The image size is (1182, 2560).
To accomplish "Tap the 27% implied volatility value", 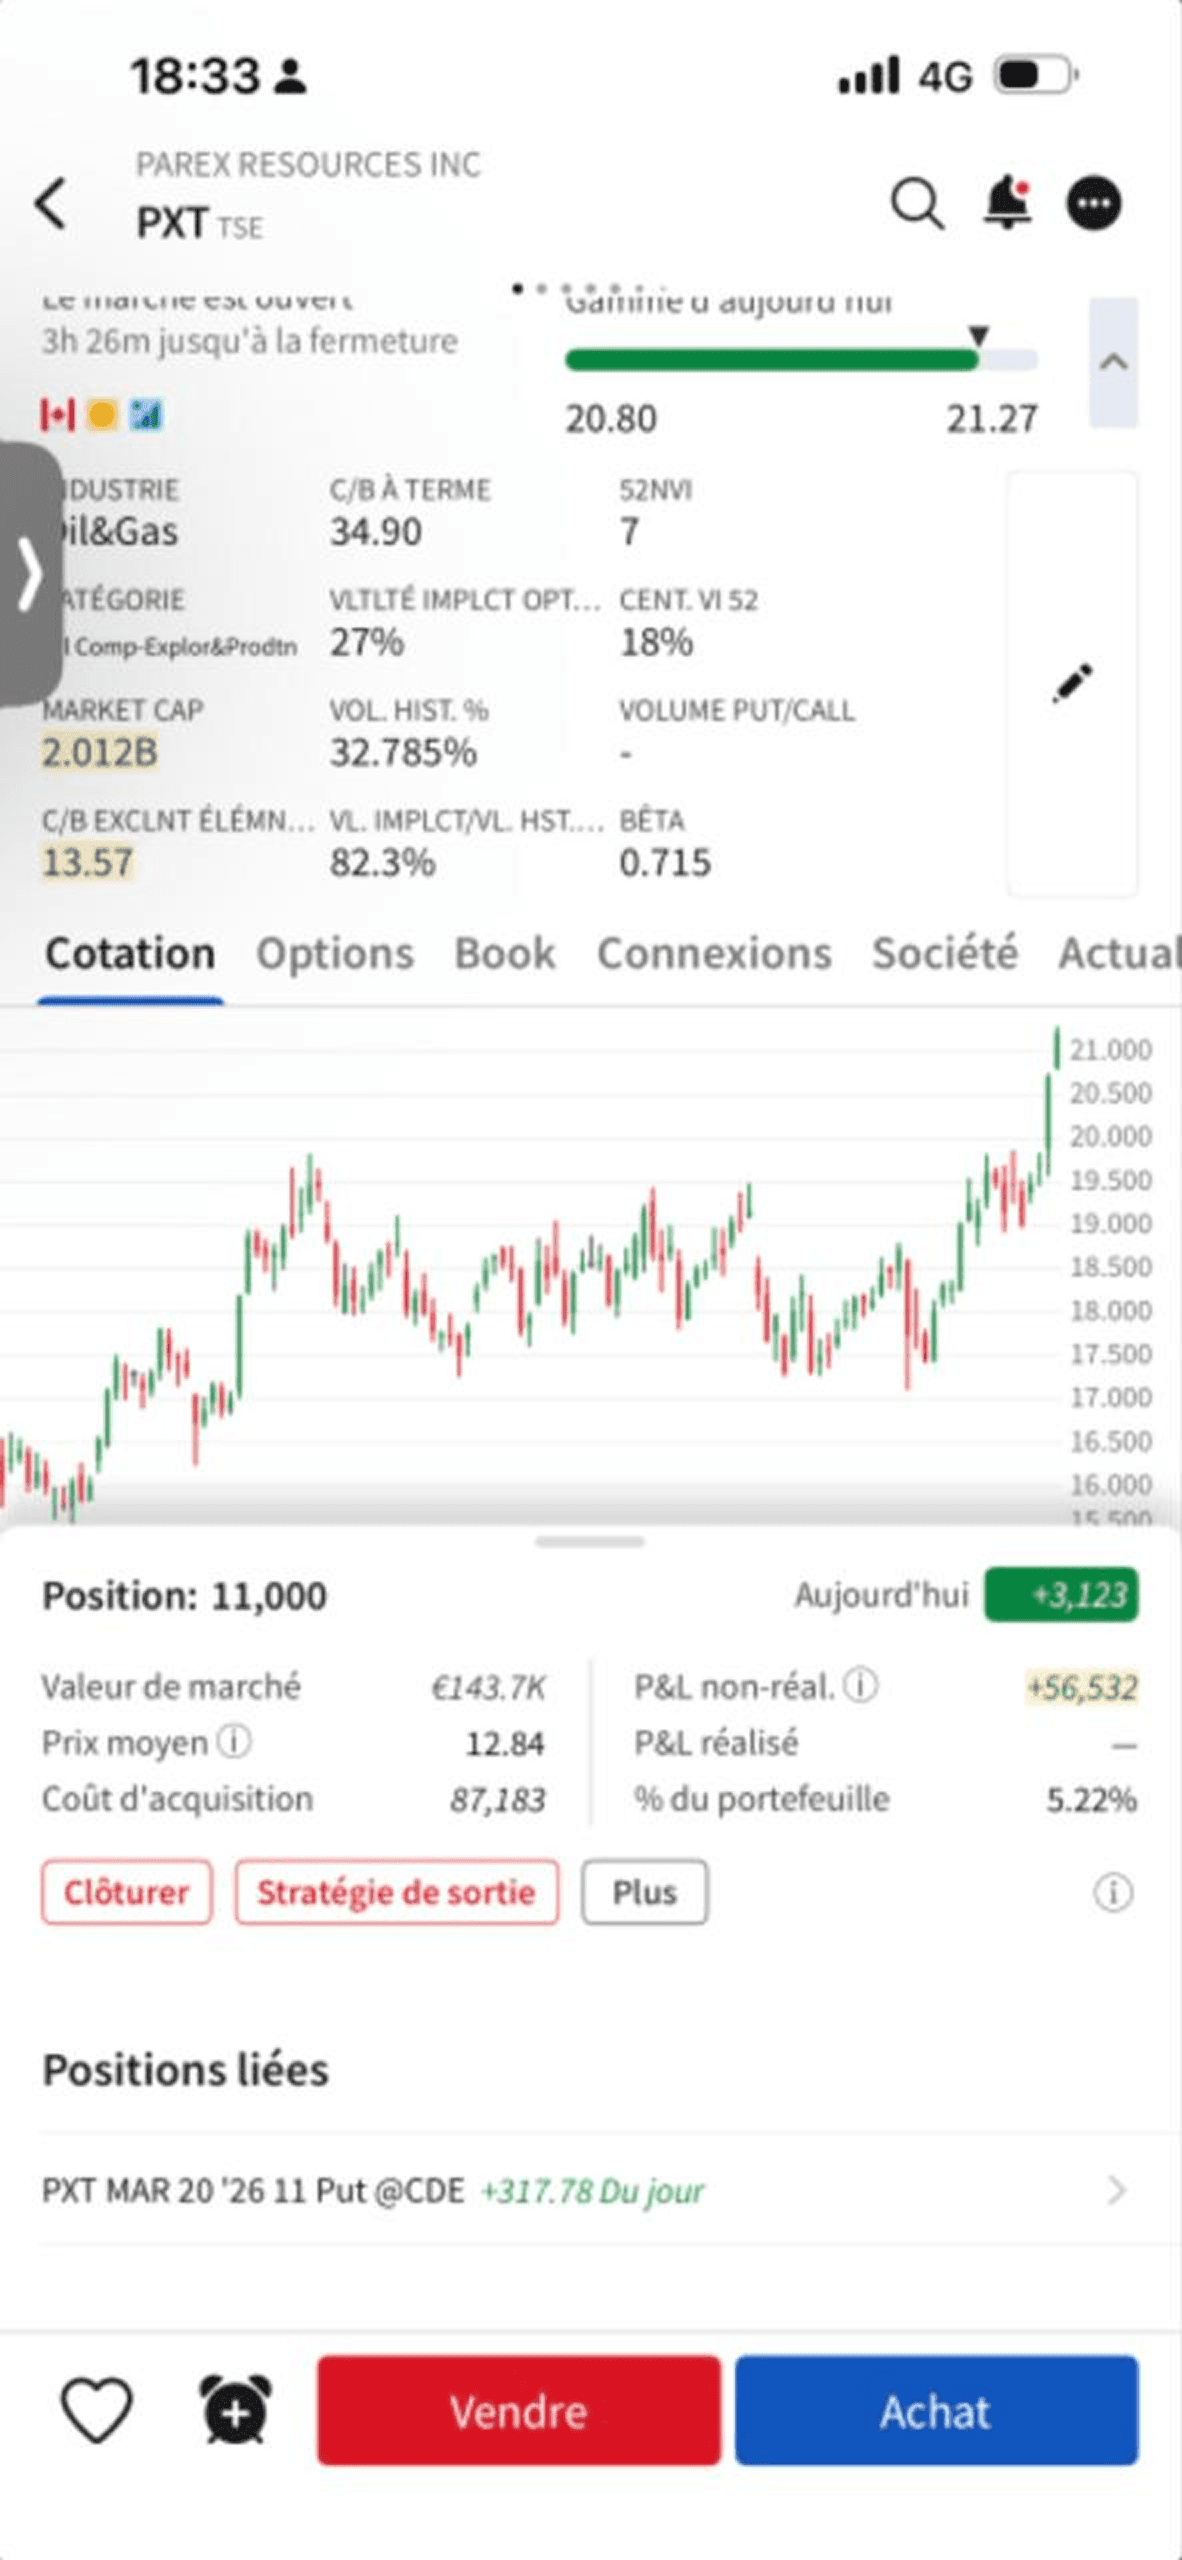I will (367, 642).
